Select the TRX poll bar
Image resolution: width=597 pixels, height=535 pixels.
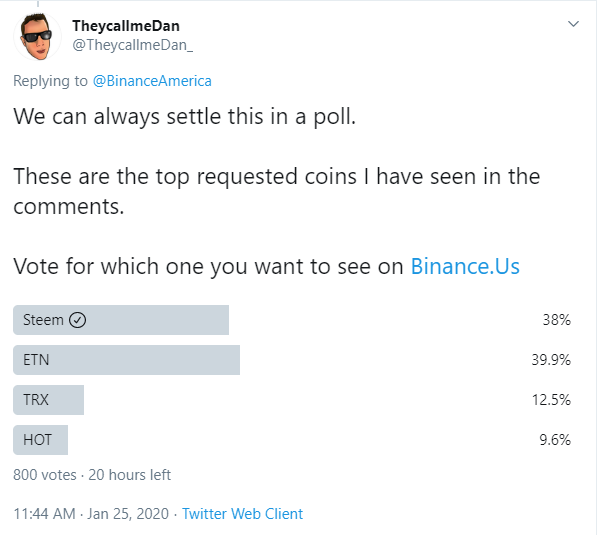coord(48,400)
